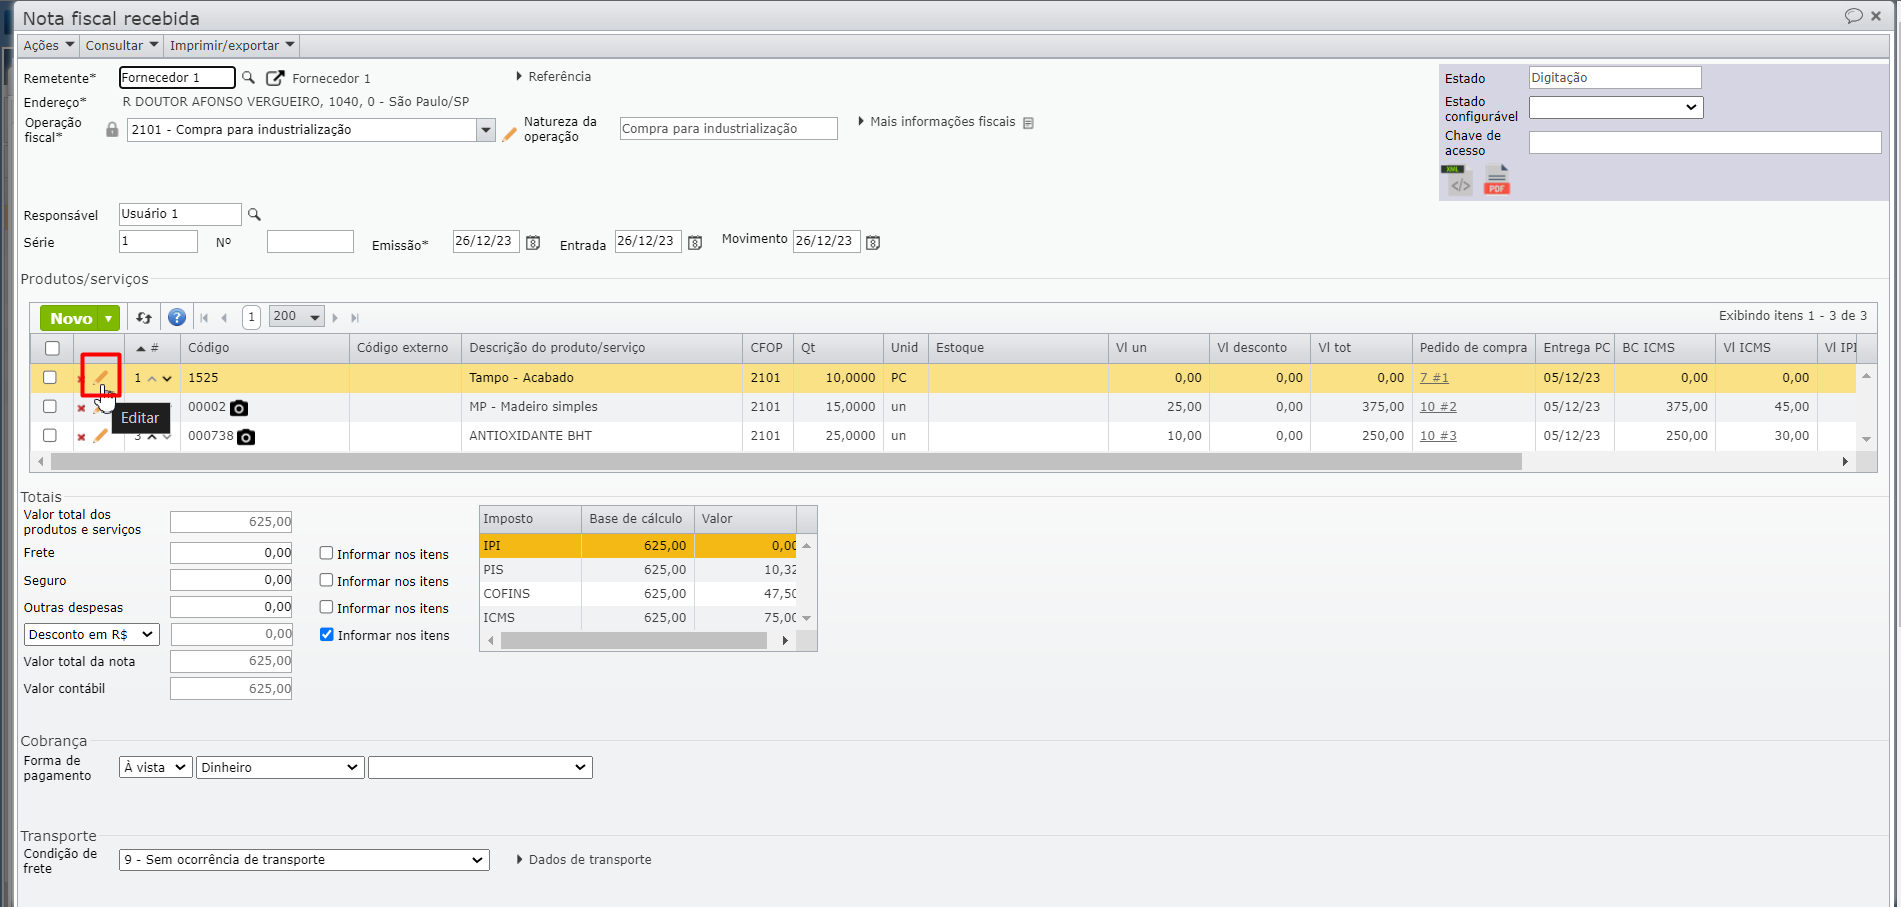This screenshot has height=907, width=1901.
Task: Select the checkbox for the Tampo - Acabado row
Action: [50, 378]
